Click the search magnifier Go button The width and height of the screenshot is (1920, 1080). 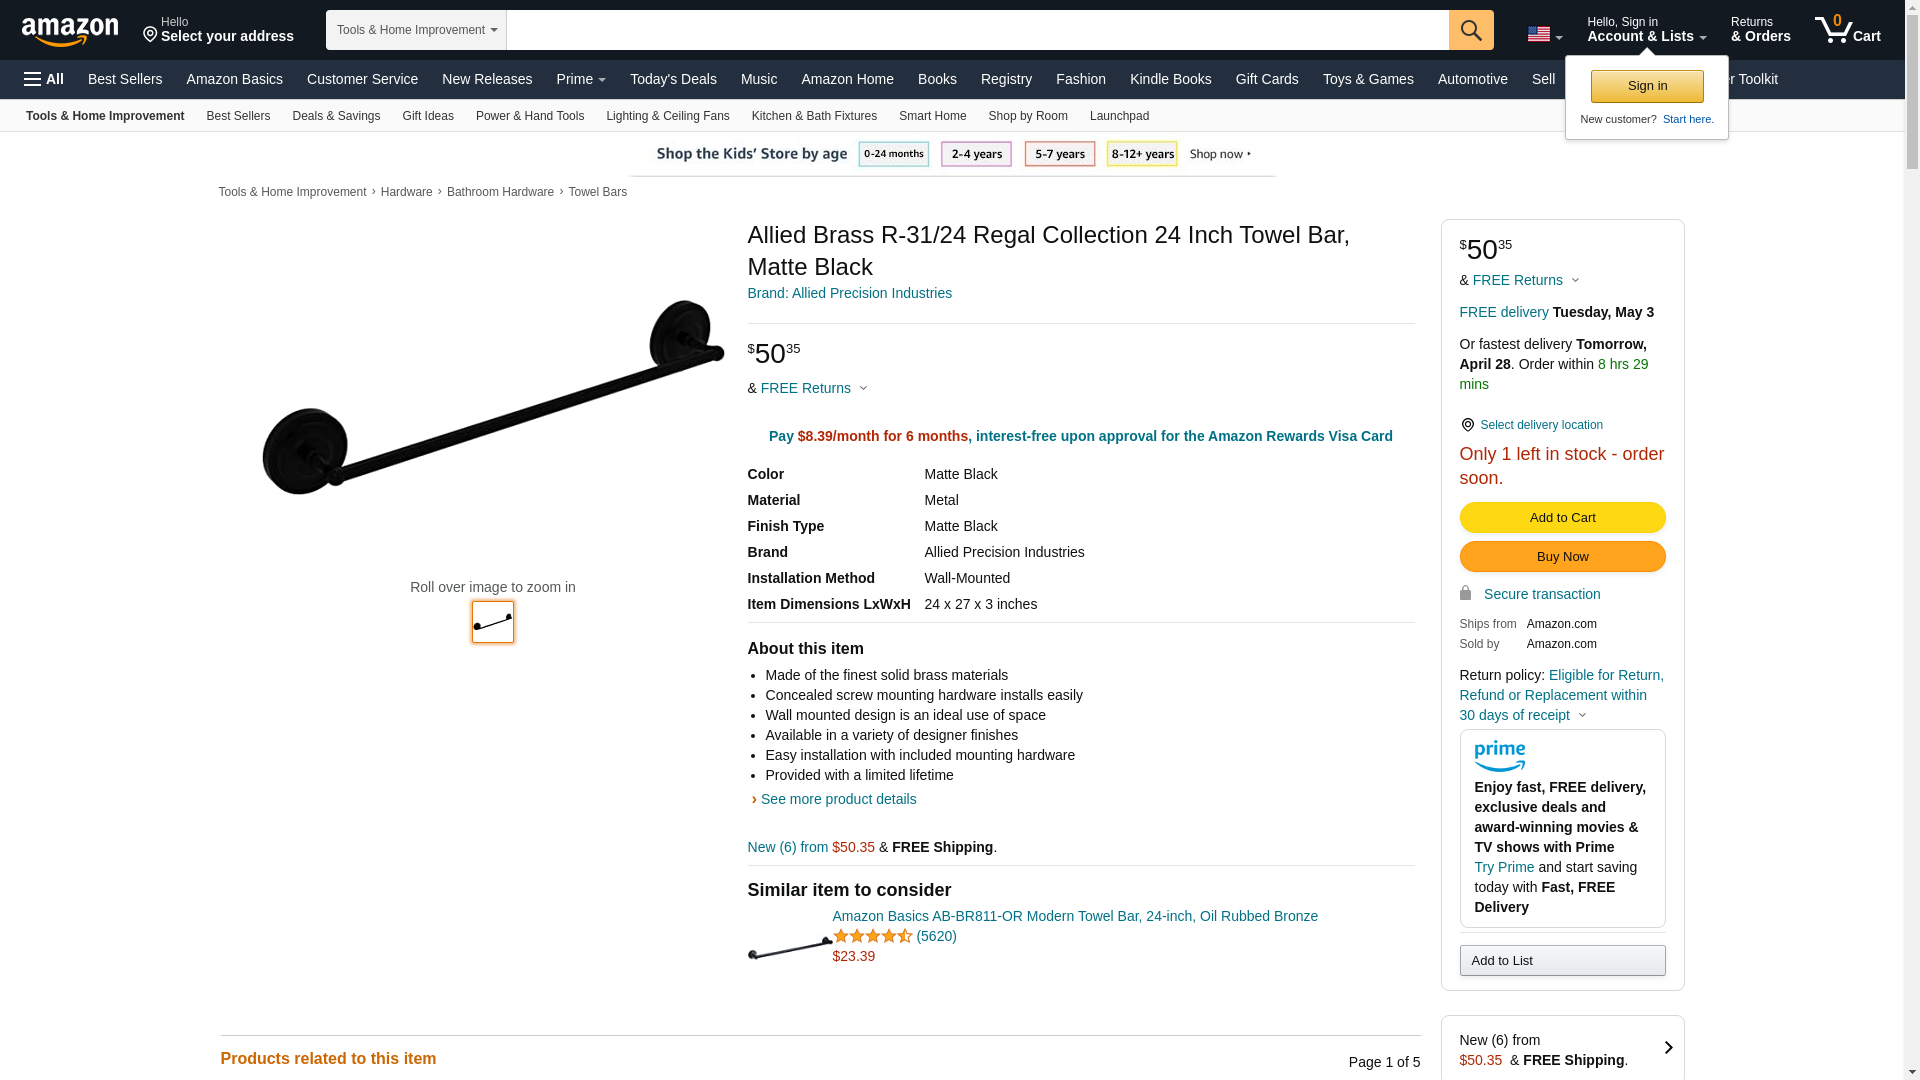point(1471,30)
